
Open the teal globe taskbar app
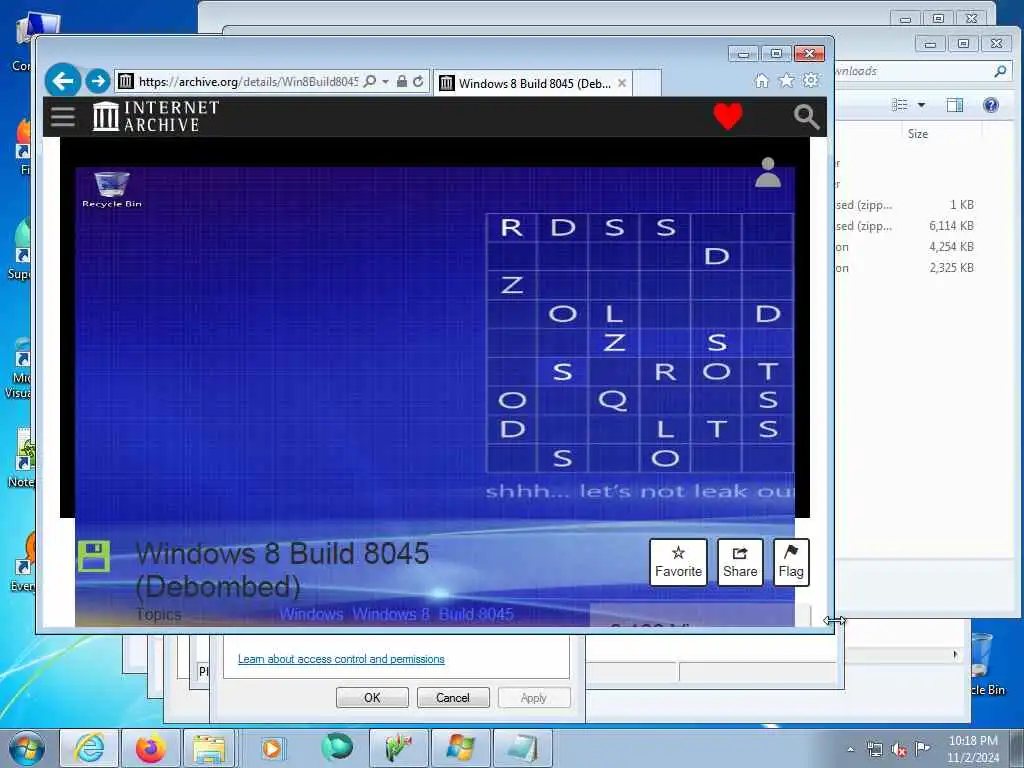(x=337, y=747)
